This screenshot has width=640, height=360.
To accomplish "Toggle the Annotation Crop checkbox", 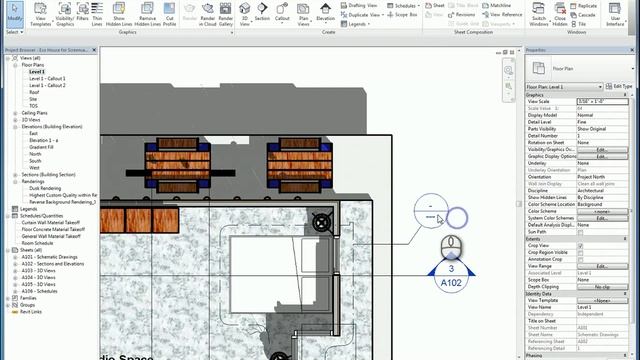I will point(580,260).
